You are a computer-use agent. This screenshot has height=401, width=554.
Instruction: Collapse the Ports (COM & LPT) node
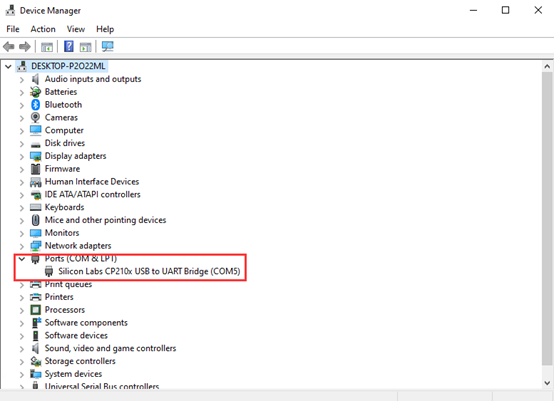click(x=22, y=259)
